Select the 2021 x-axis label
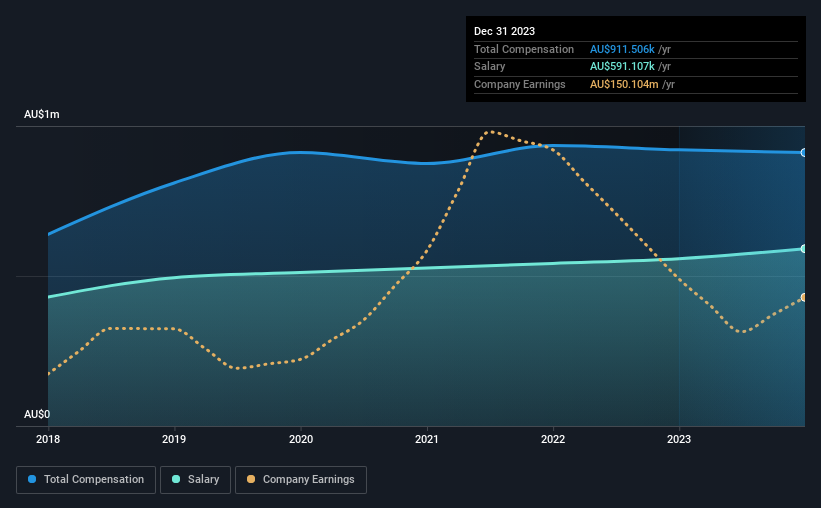This screenshot has height=508, width=821. (427, 439)
